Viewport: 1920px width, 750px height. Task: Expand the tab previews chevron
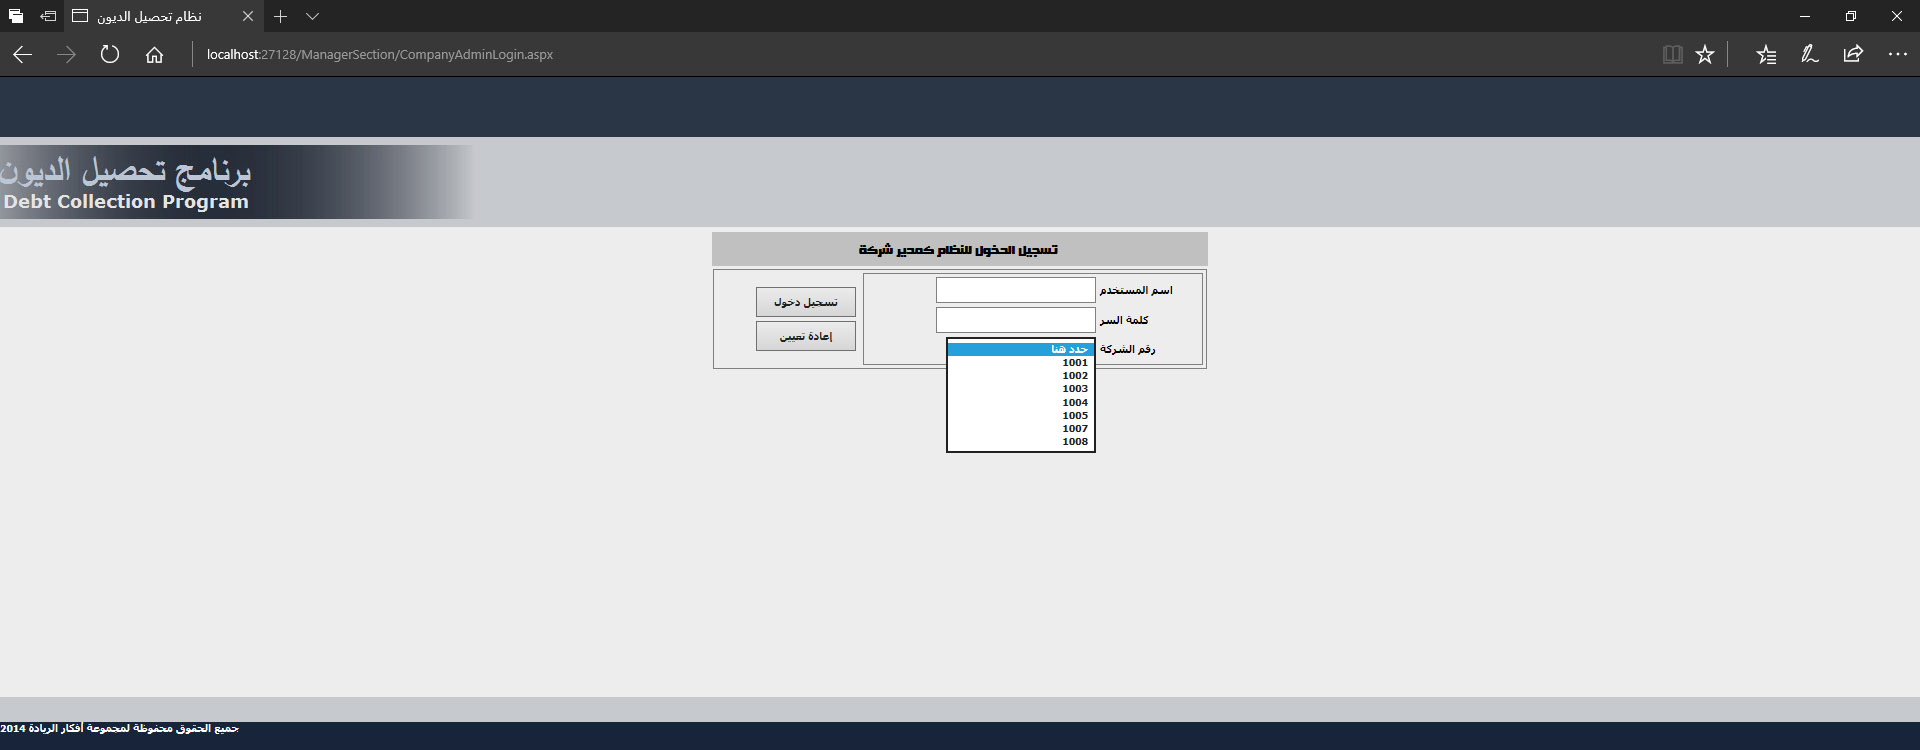312,16
